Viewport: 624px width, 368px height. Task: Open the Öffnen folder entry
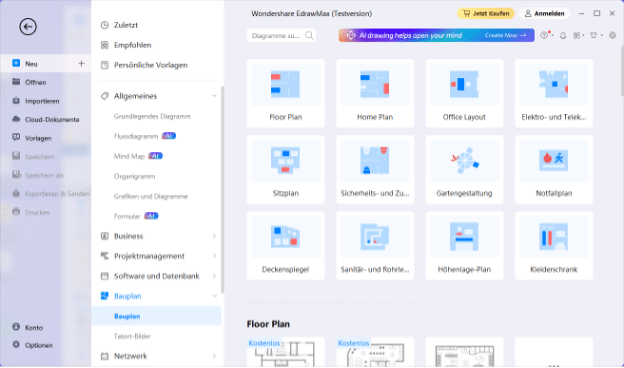(x=29, y=82)
